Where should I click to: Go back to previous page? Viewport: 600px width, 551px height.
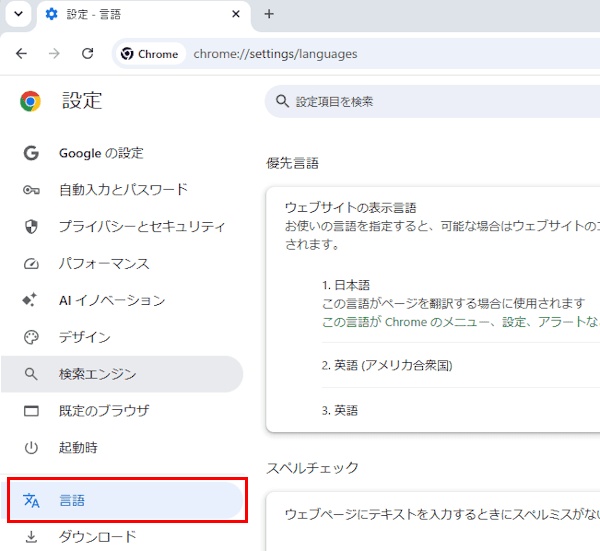pos(21,54)
